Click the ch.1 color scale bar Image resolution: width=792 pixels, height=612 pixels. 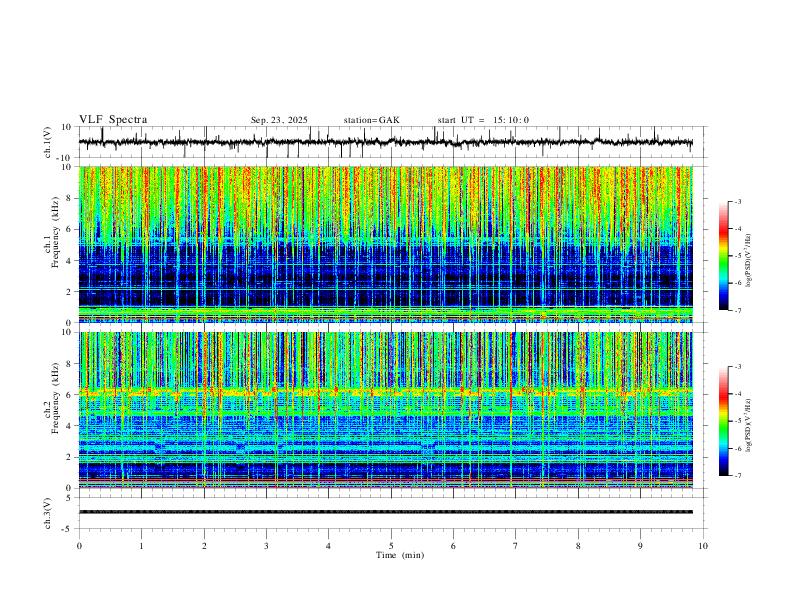click(x=723, y=256)
